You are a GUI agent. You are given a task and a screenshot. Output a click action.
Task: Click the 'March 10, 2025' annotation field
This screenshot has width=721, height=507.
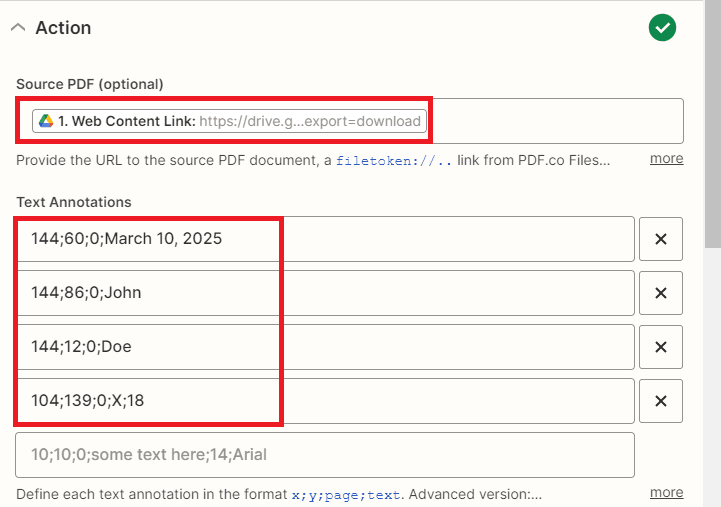click(325, 239)
